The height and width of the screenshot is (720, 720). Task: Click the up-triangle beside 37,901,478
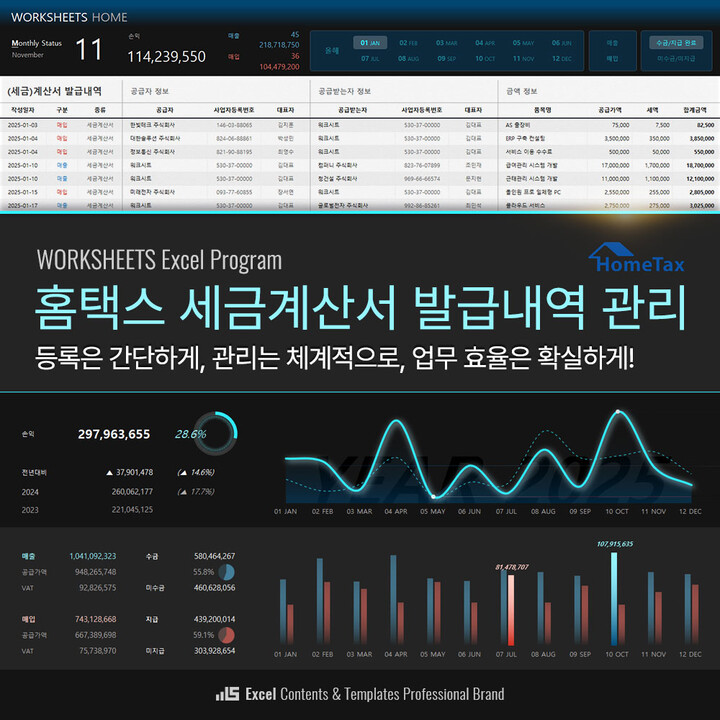pos(109,472)
